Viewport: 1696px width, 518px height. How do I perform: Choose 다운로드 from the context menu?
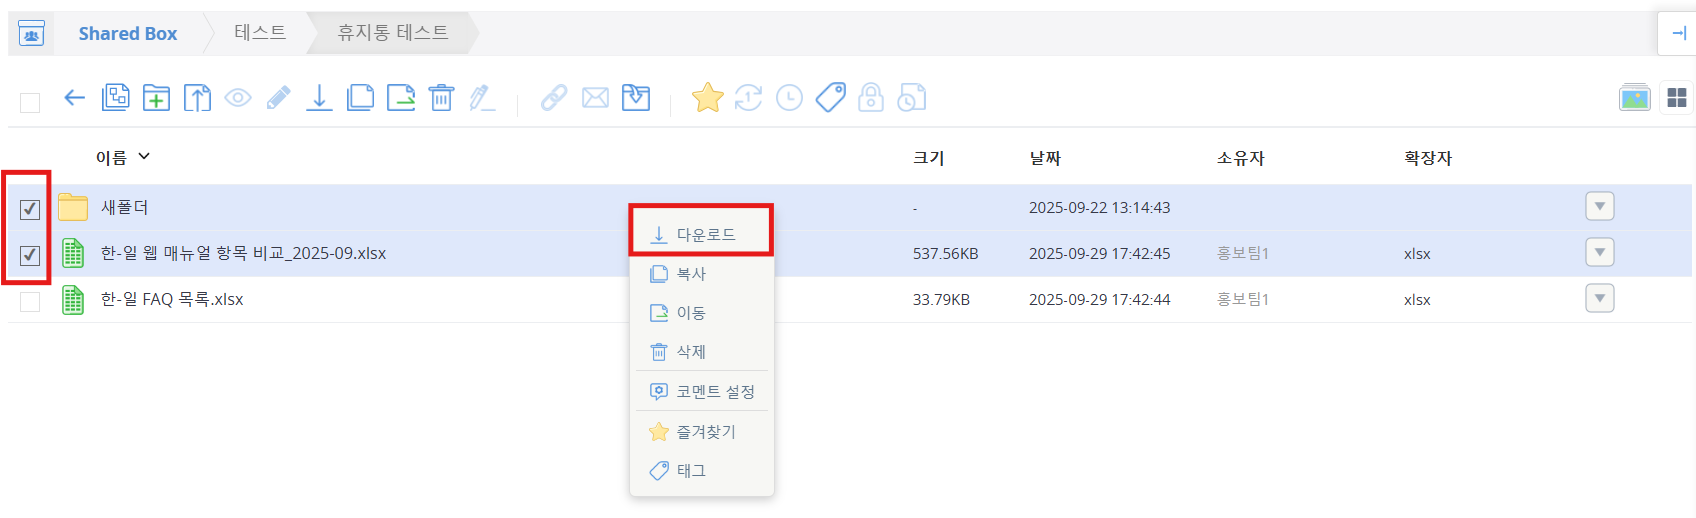(705, 235)
